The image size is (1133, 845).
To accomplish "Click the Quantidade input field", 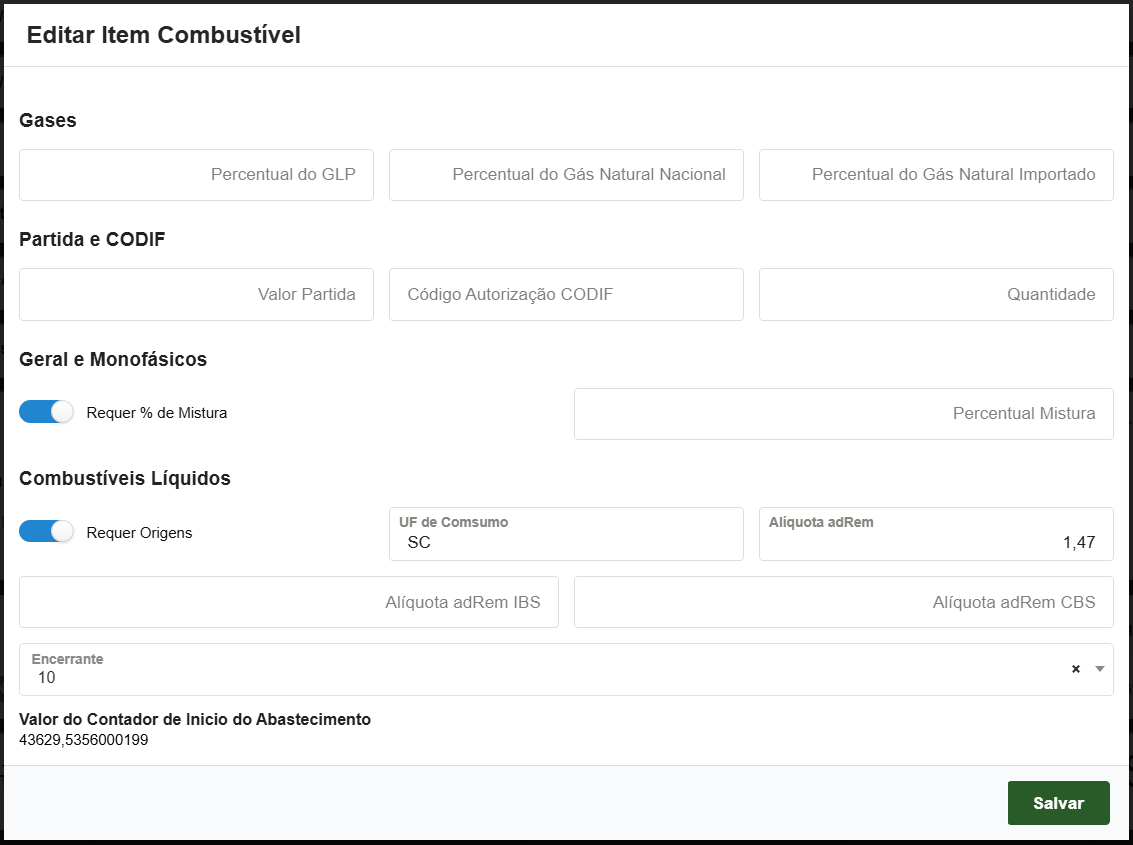I will 936,295.
